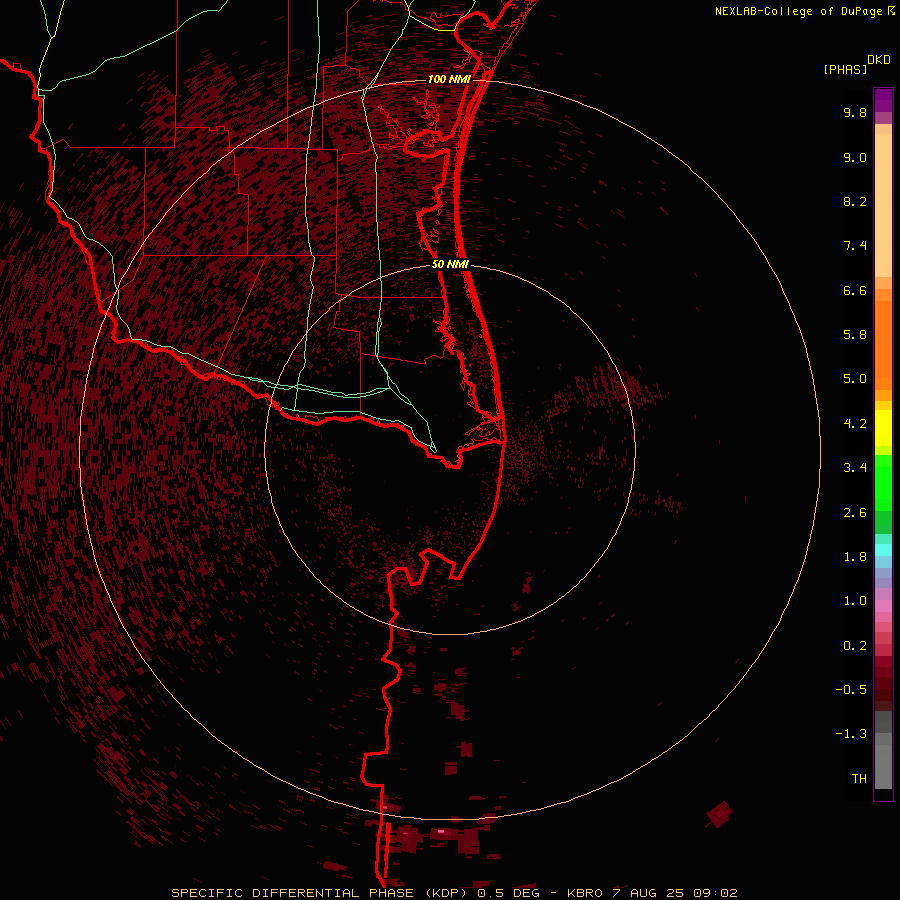Click the 1.0 legend label
Viewport: 900px width, 900px height.
pyautogui.click(x=855, y=601)
